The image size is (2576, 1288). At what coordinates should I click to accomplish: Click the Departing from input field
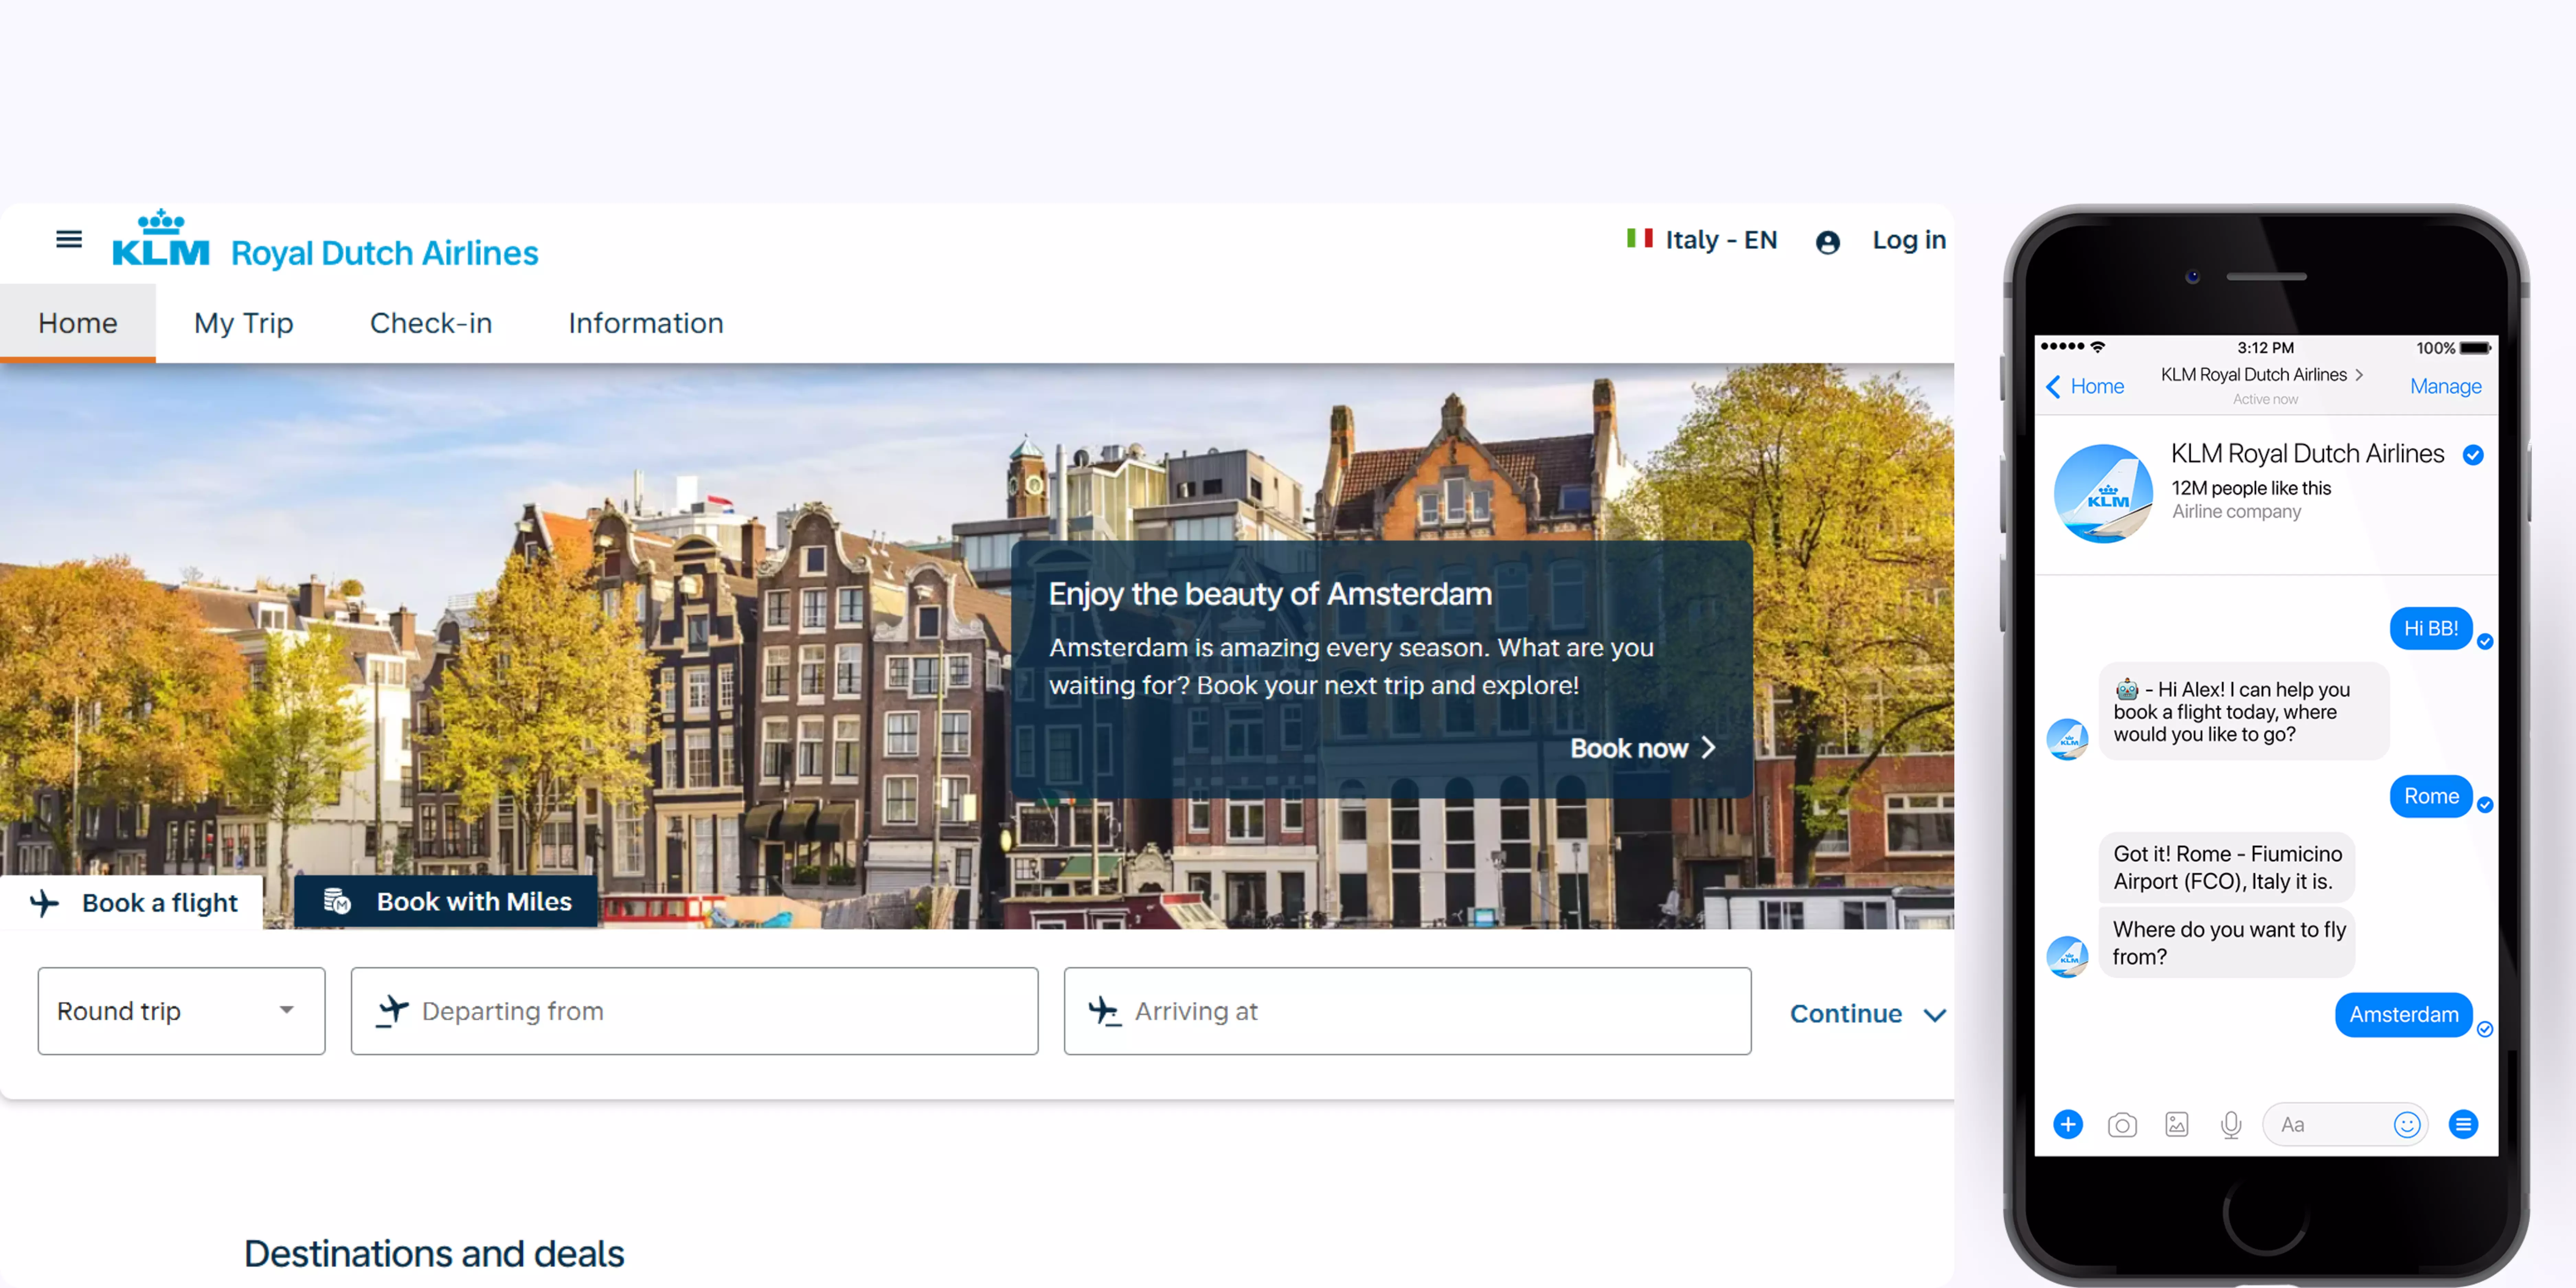(694, 1011)
